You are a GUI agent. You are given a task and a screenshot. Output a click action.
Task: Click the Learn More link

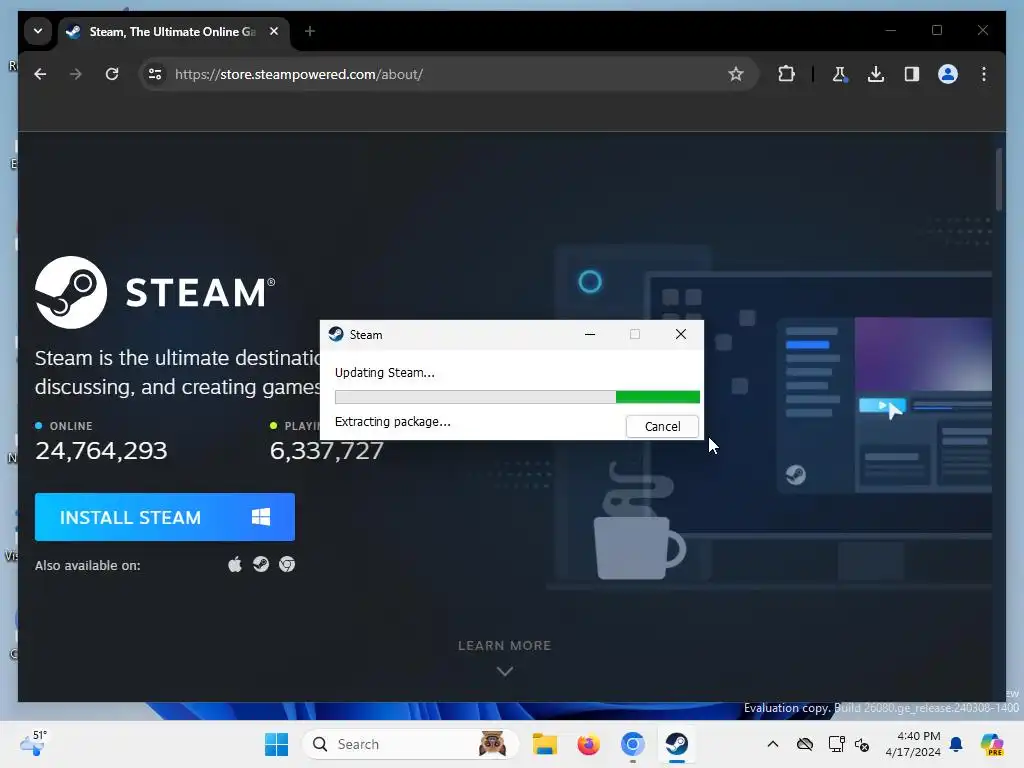click(x=504, y=645)
